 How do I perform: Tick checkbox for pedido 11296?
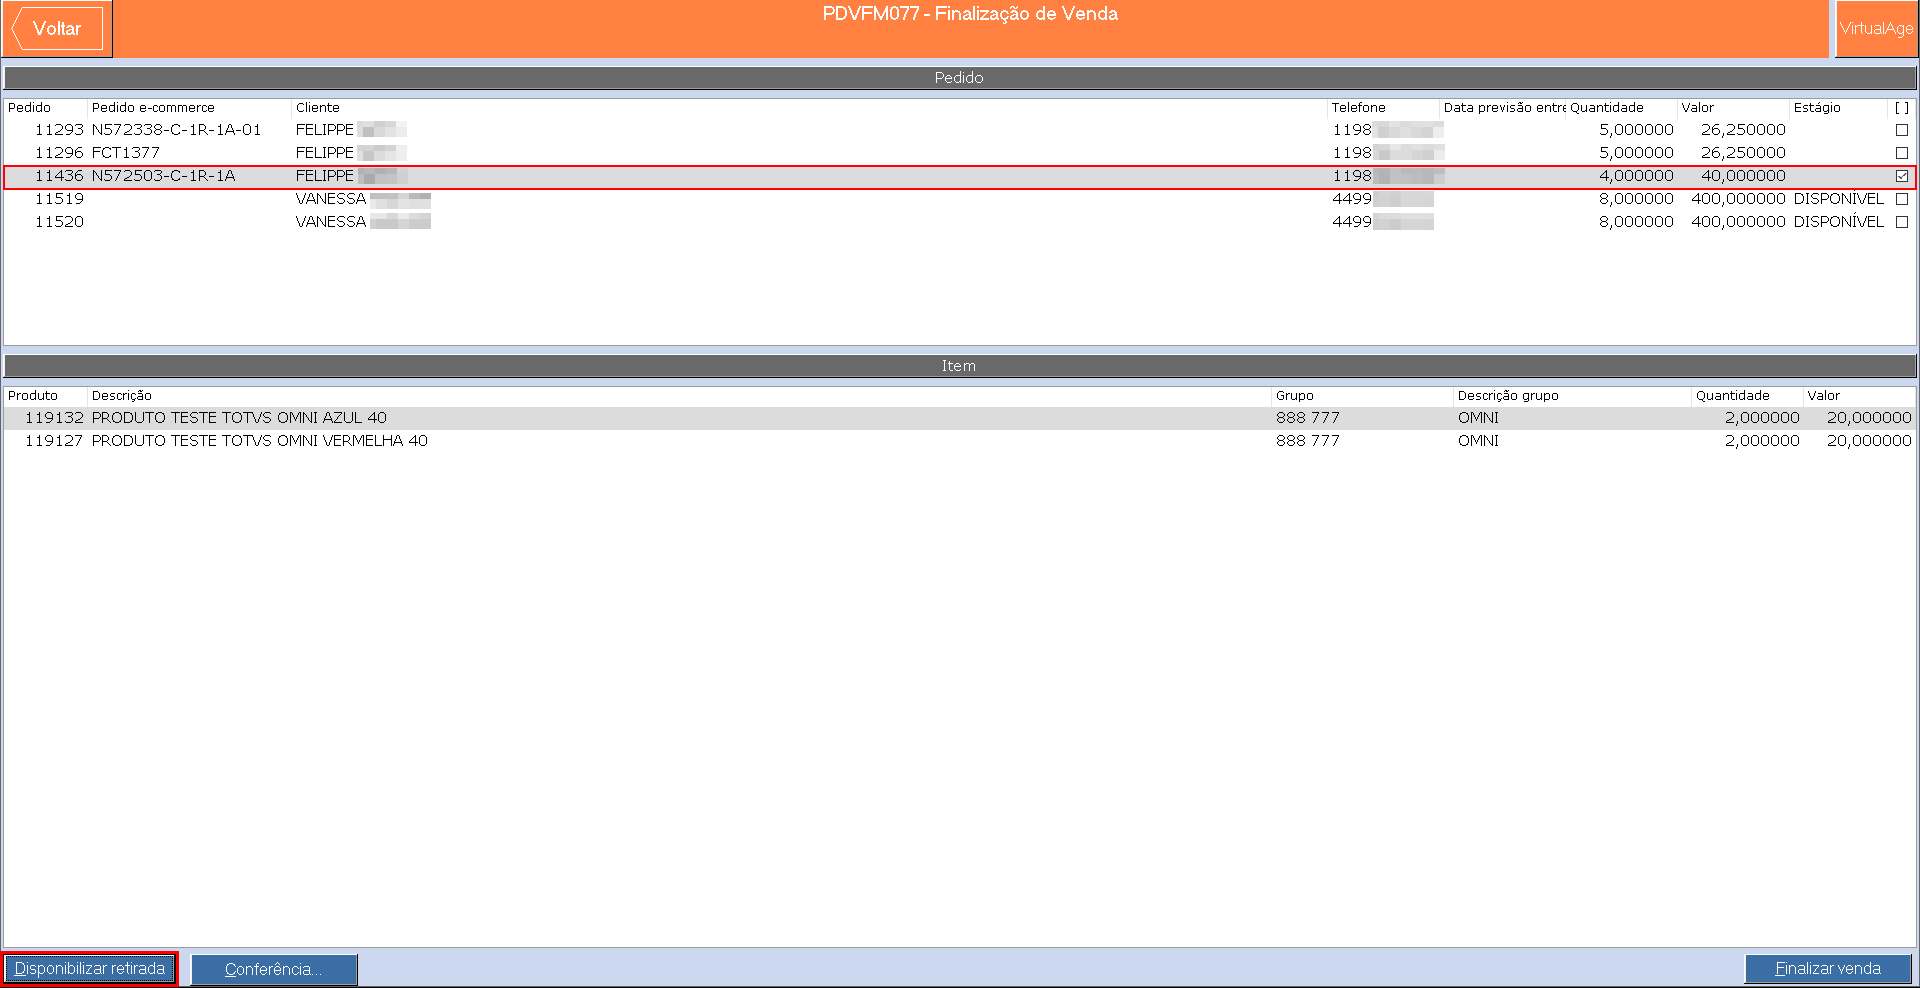coord(1902,153)
